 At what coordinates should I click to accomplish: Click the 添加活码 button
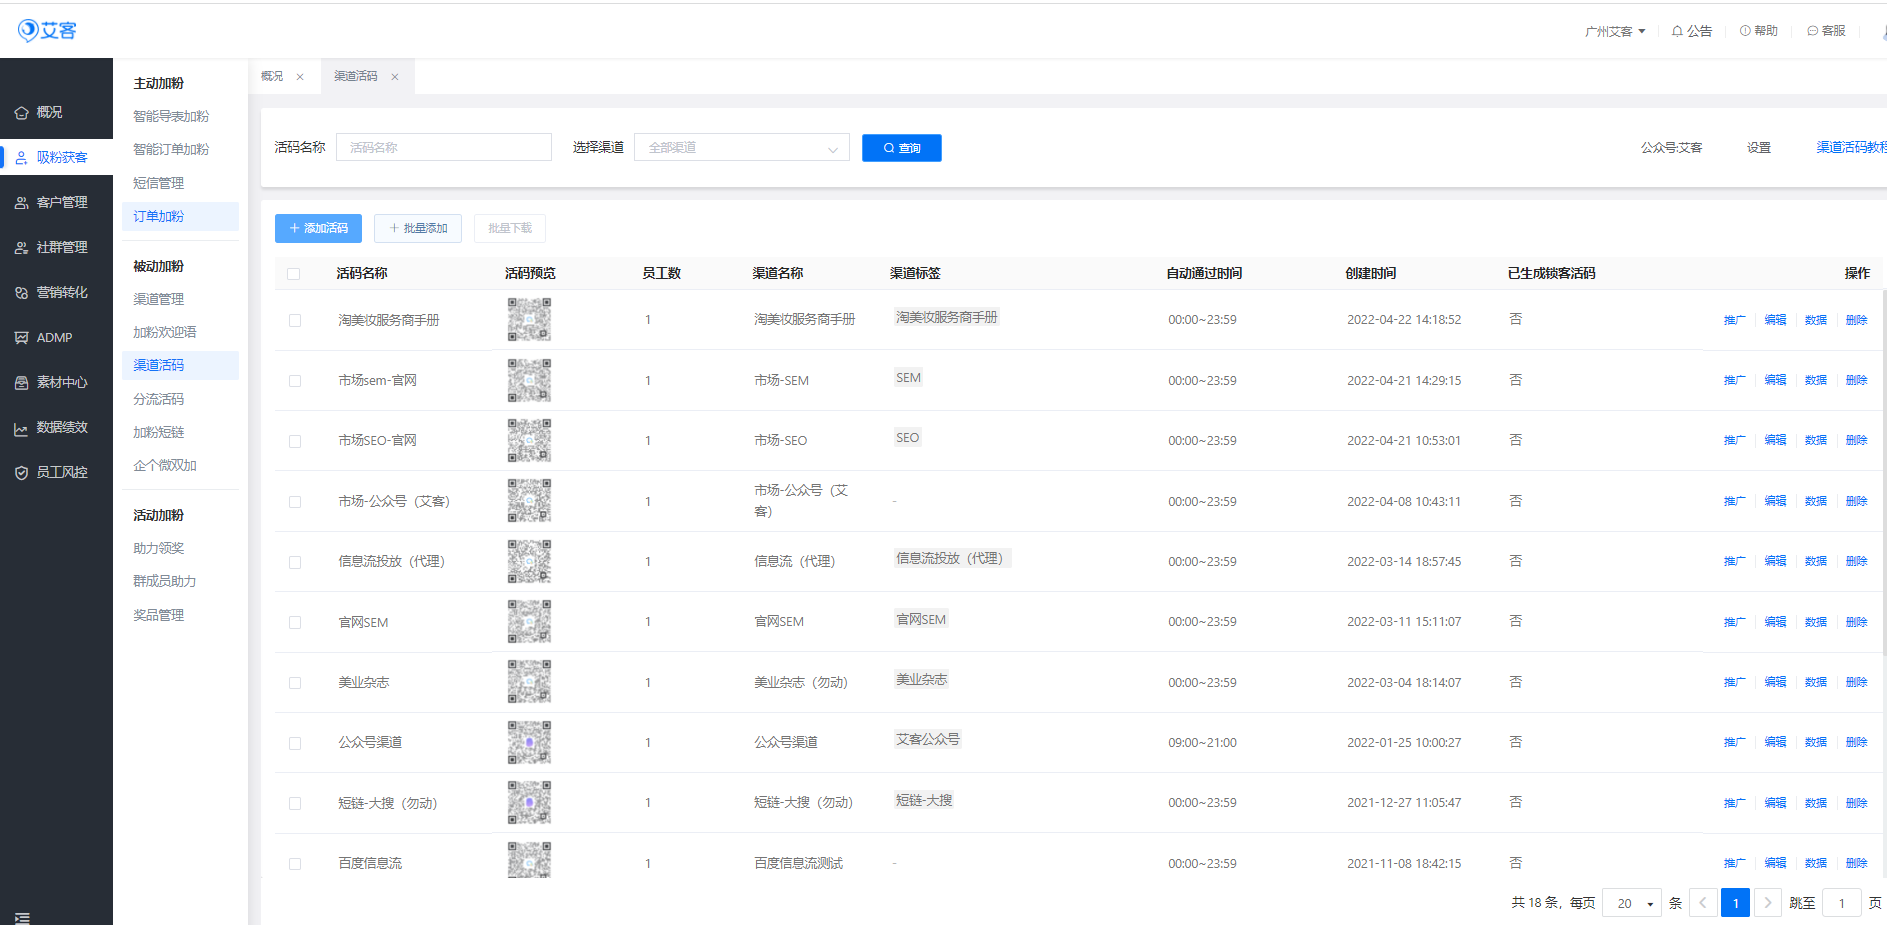point(318,228)
